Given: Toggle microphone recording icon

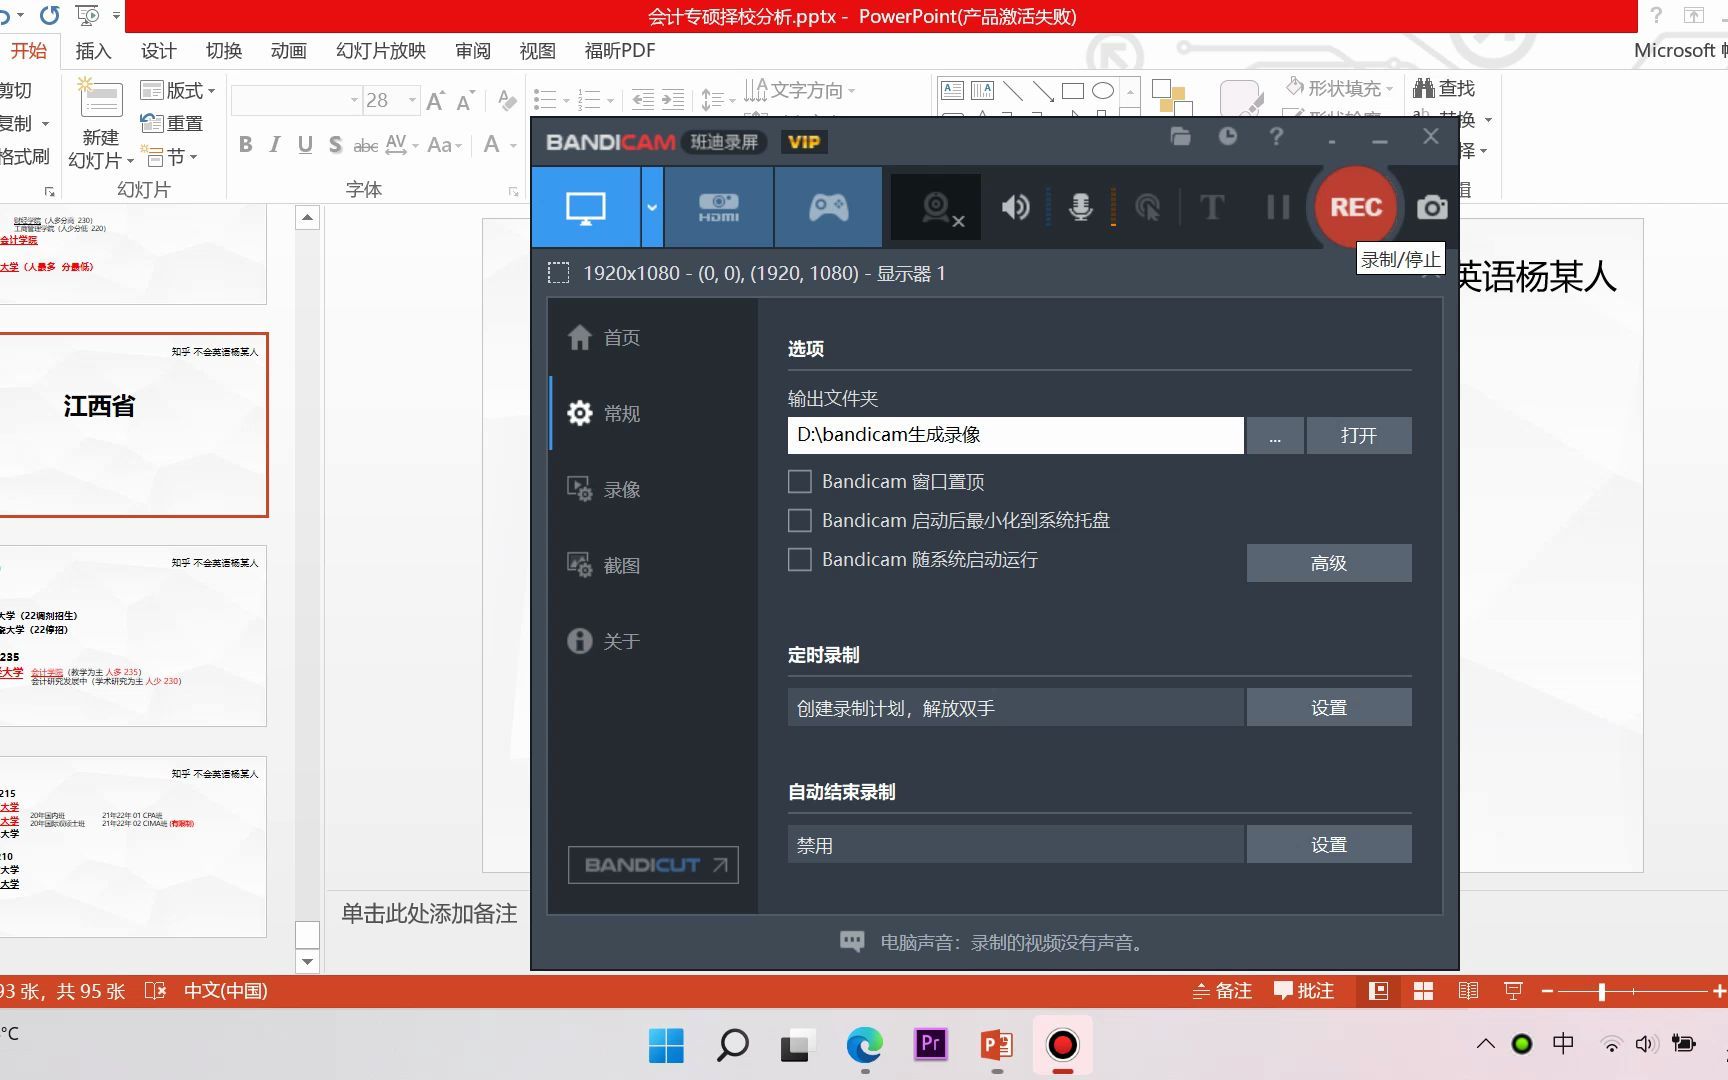Looking at the screenshot, I should pos(1081,207).
